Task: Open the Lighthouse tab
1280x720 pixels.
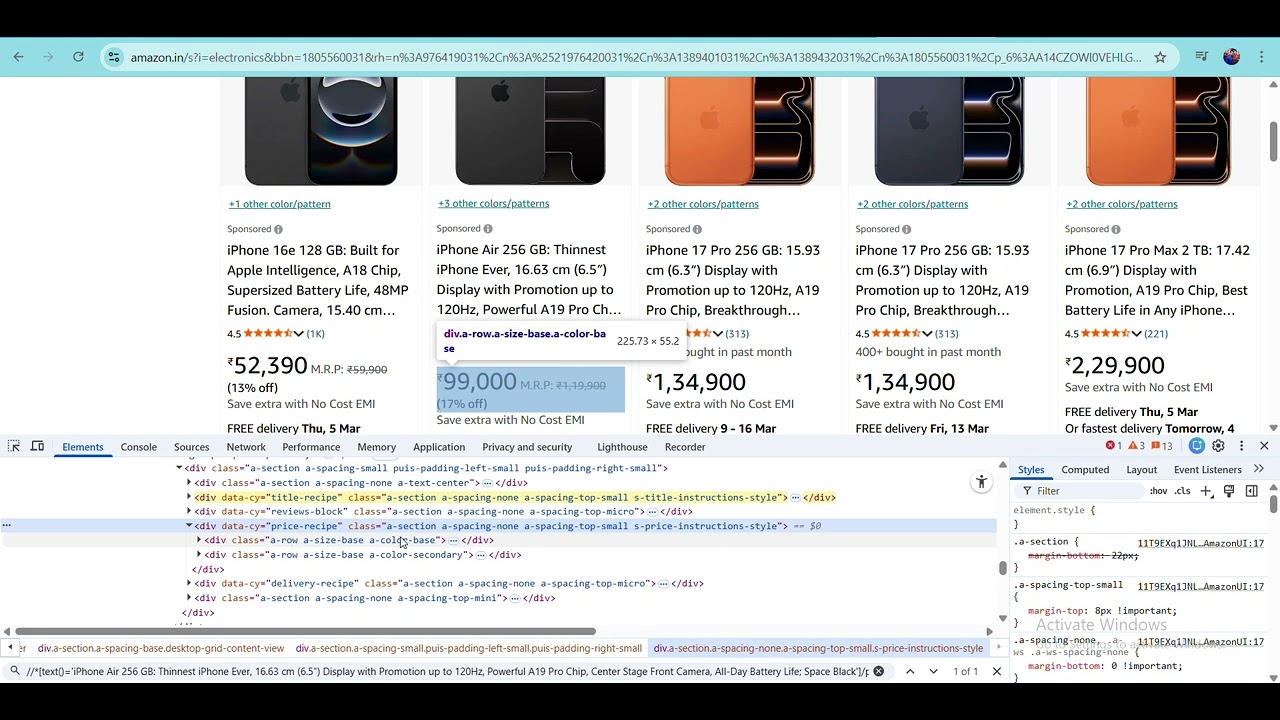Action: click(x=622, y=447)
